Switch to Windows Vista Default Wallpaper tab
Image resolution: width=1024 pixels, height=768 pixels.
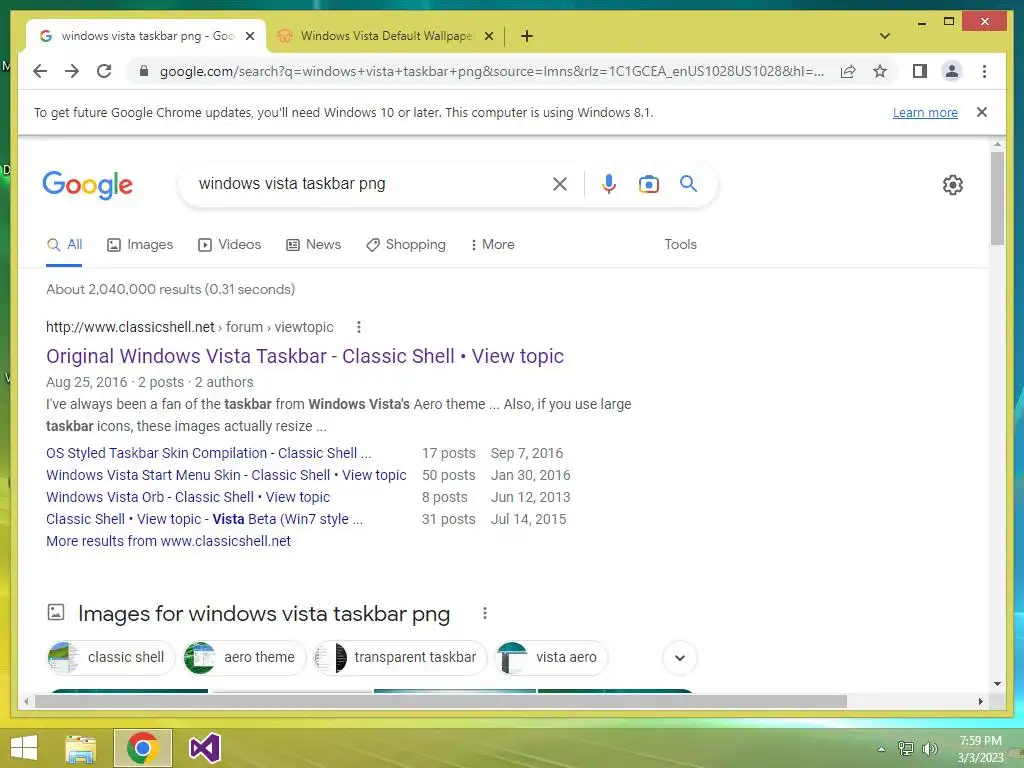pos(385,36)
